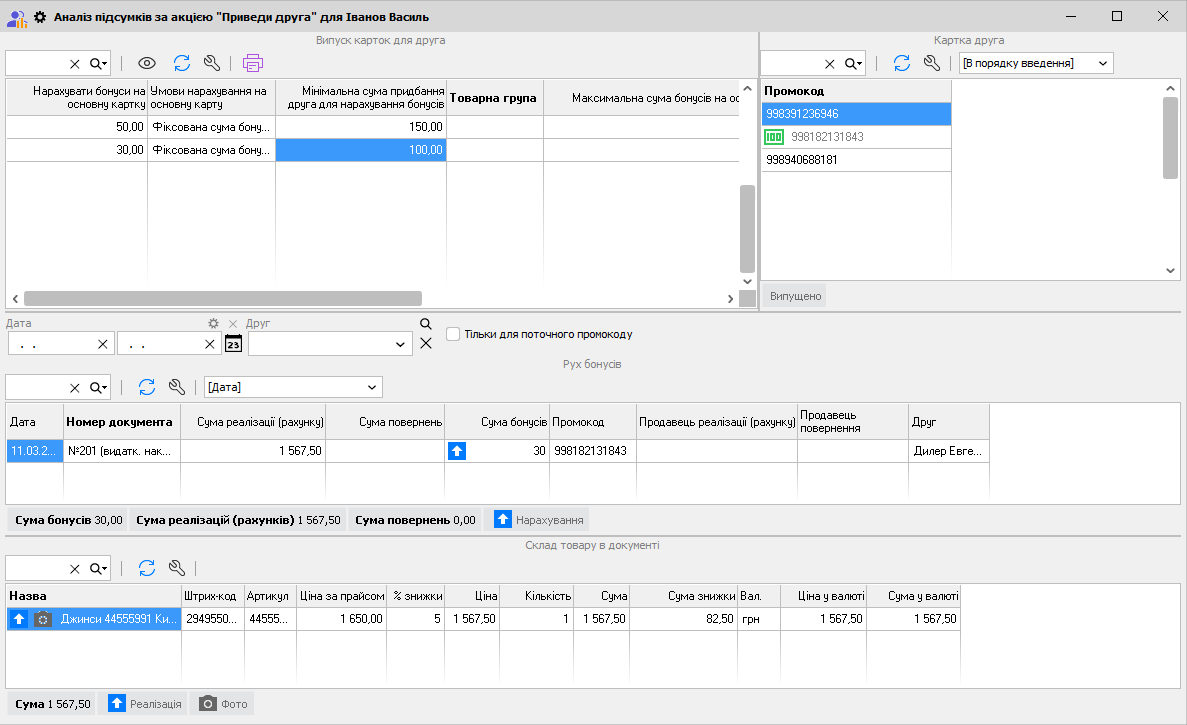Screen dimensions: 1187x725
Task: Click the Фото button
Action: 222,704
